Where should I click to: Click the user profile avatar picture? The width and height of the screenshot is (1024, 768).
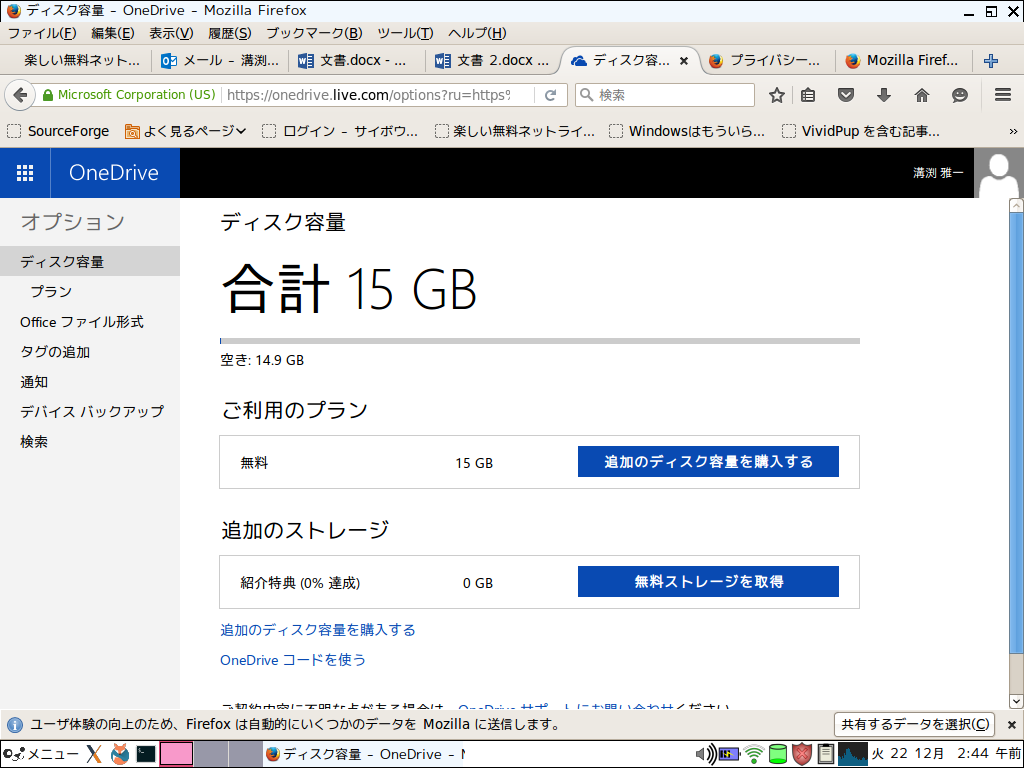coord(999,173)
